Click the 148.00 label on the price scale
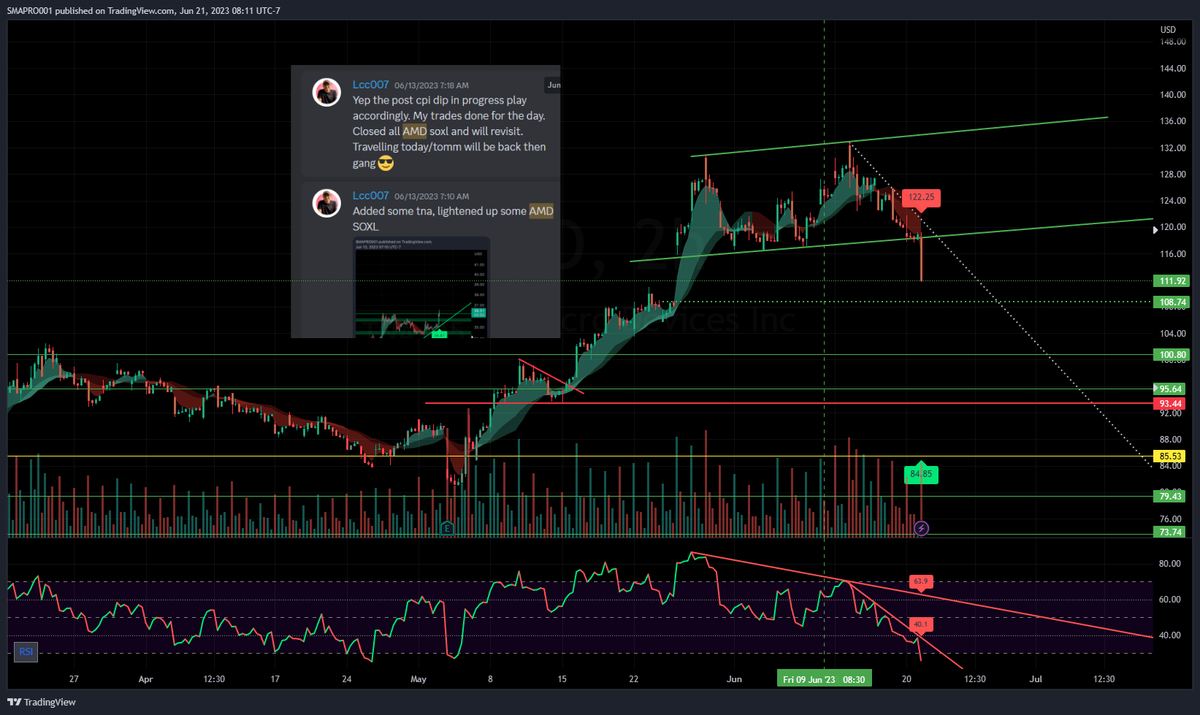Viewport: 1200px width, 715px height. 1172,41
